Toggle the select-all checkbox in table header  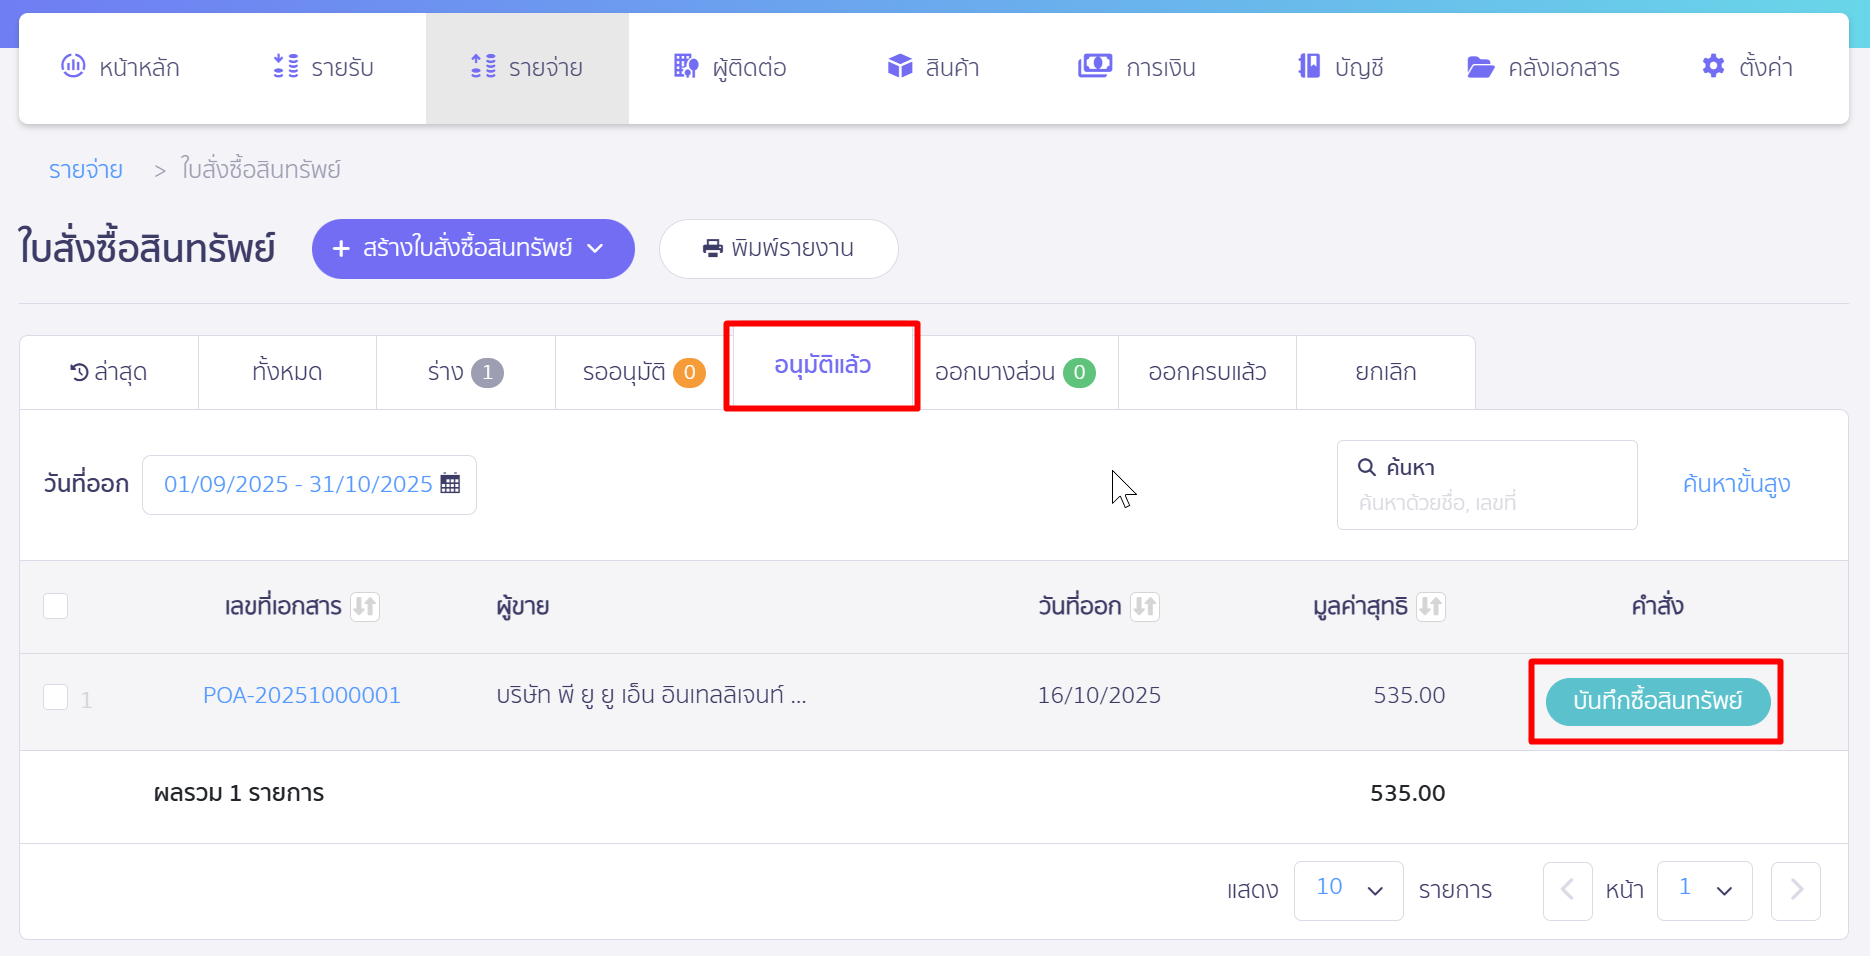(x=56, y=606)
